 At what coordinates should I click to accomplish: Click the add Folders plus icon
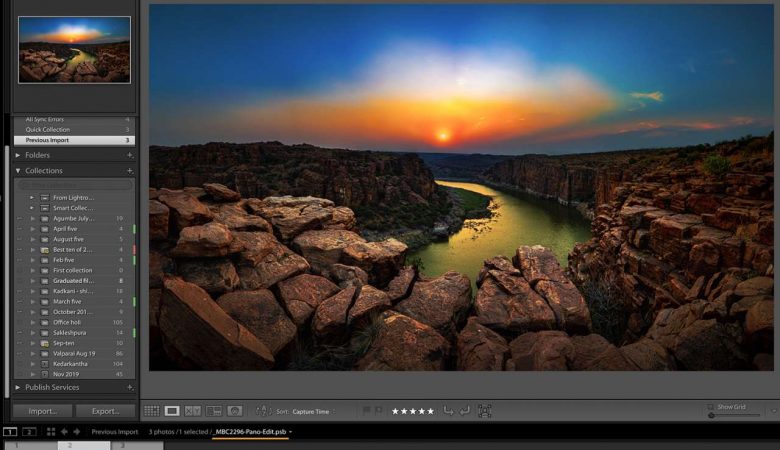[x=129, y=155]
